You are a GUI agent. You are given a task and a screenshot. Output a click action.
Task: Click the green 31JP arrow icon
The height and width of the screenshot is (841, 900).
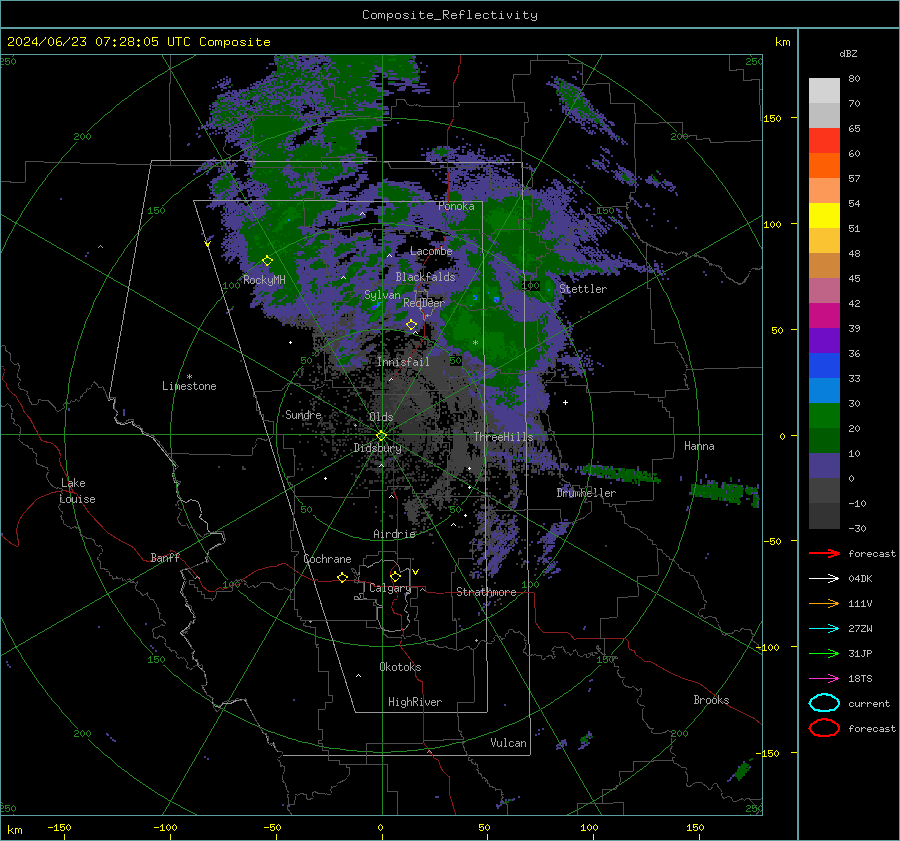pyautogui.click(x=824, y=653)
